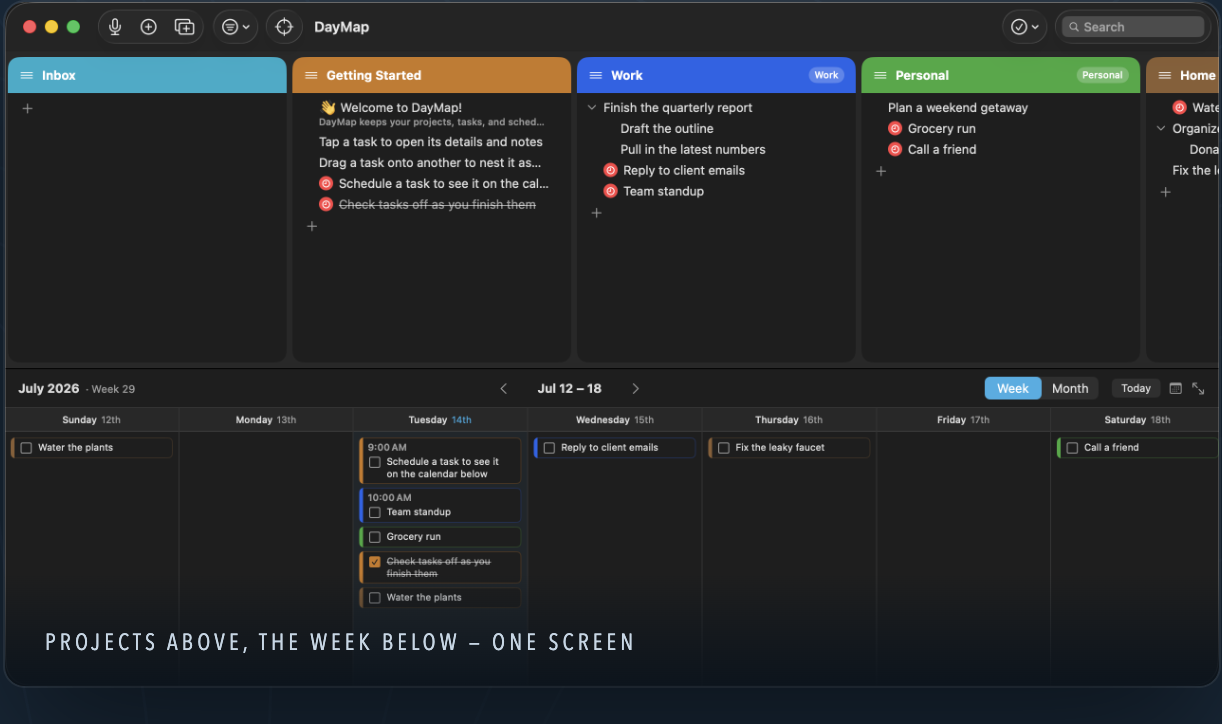
Task: Click the schedule icon beside Schedule a task
Action: (x=326, y=183)
